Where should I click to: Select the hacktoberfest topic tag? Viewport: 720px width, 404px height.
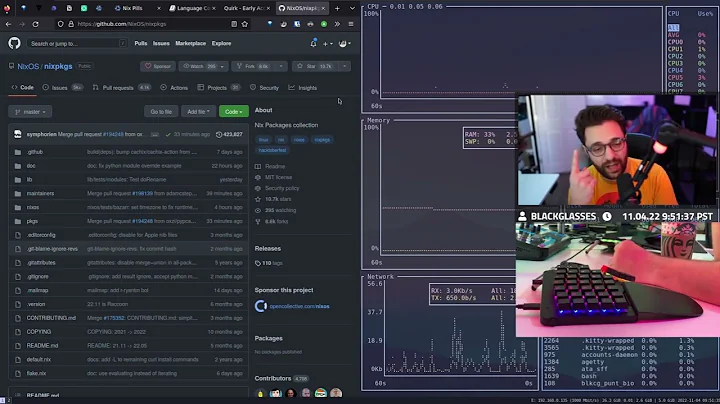coord(272,150)
